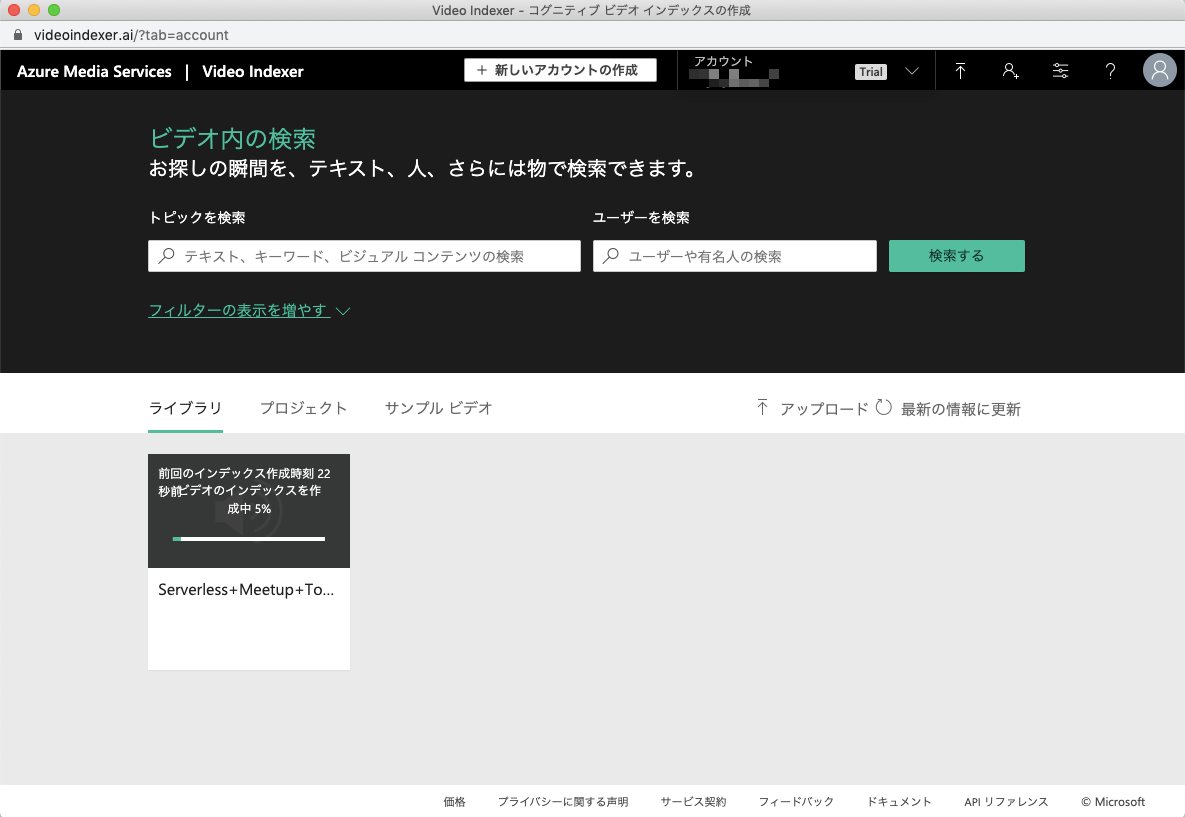Open the サンプル ビデオ tab
This screenshot has width=1185, height=817.
[x=438, y=408]
